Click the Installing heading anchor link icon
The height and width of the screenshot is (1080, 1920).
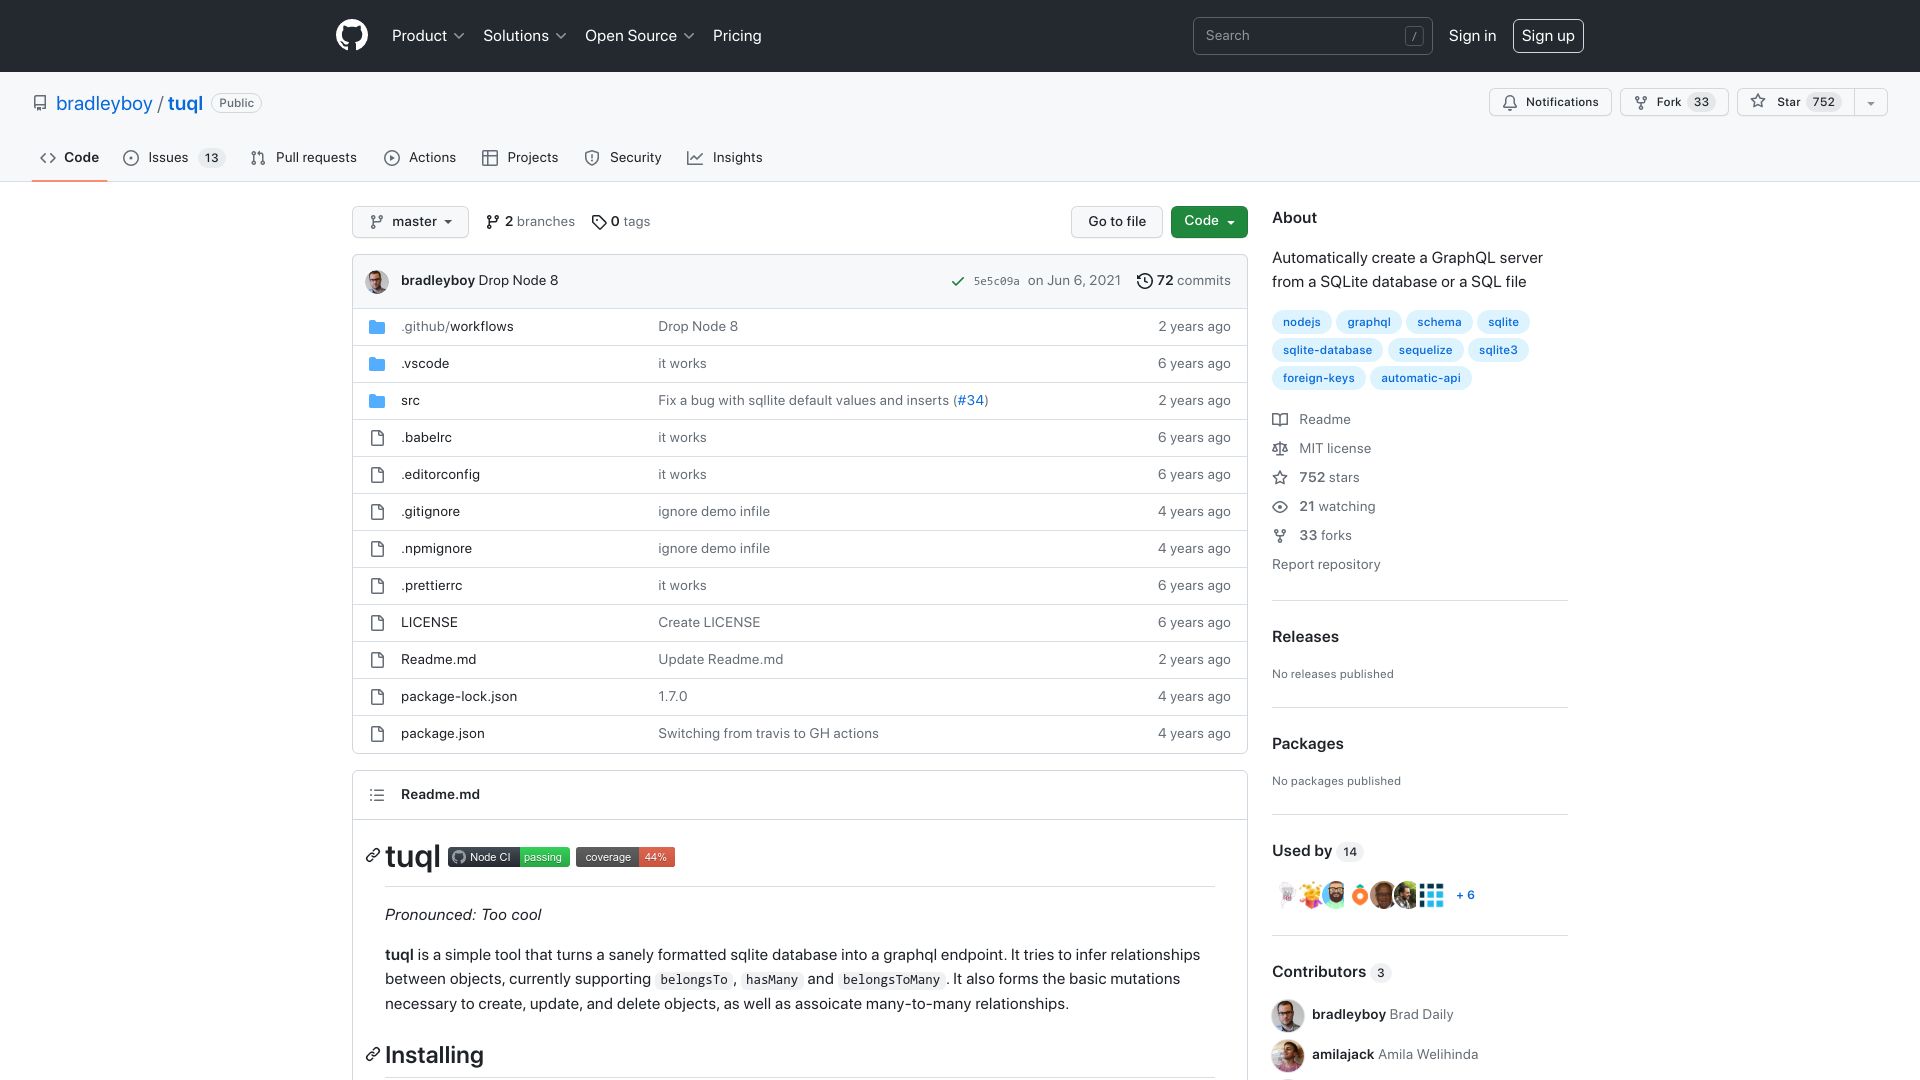(373, 1055)
